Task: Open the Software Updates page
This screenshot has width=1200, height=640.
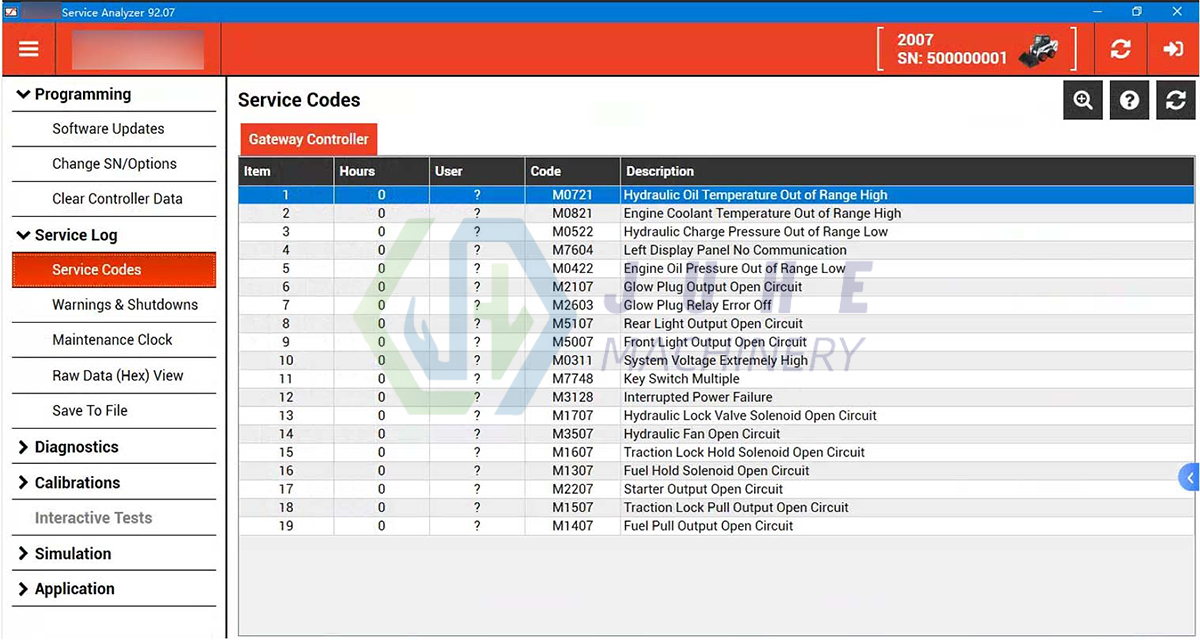Action: 108,128
